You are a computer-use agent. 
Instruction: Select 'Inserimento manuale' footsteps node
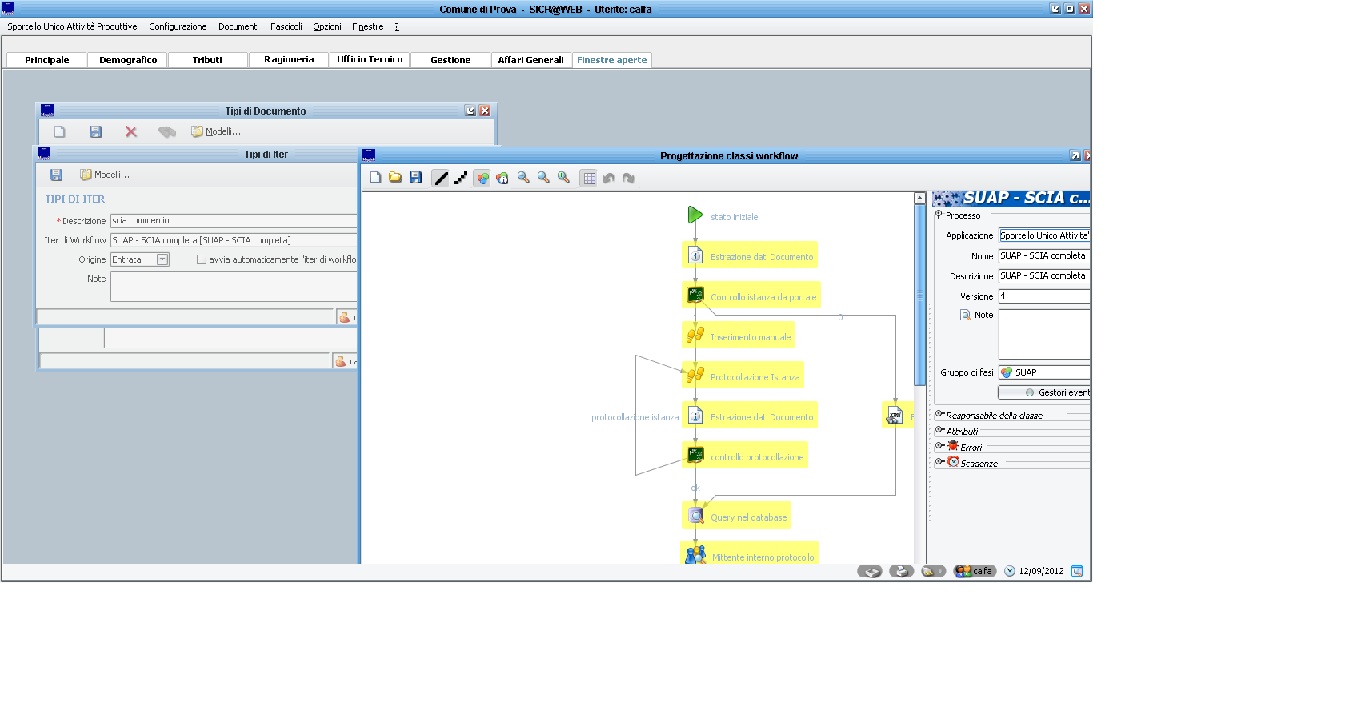738,336
